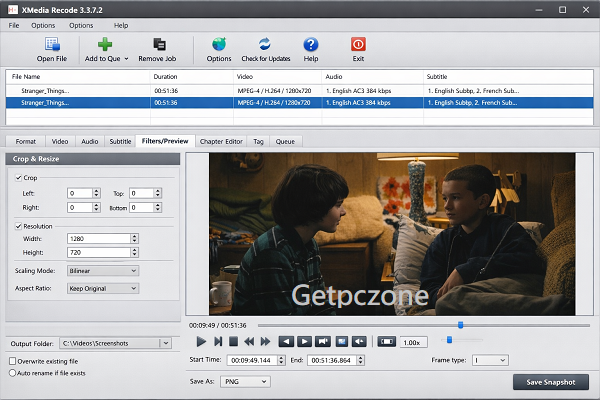Expand the Output Folder path dropdown
Viewport: 600px width, 400px height.
[x=166, y=343]
